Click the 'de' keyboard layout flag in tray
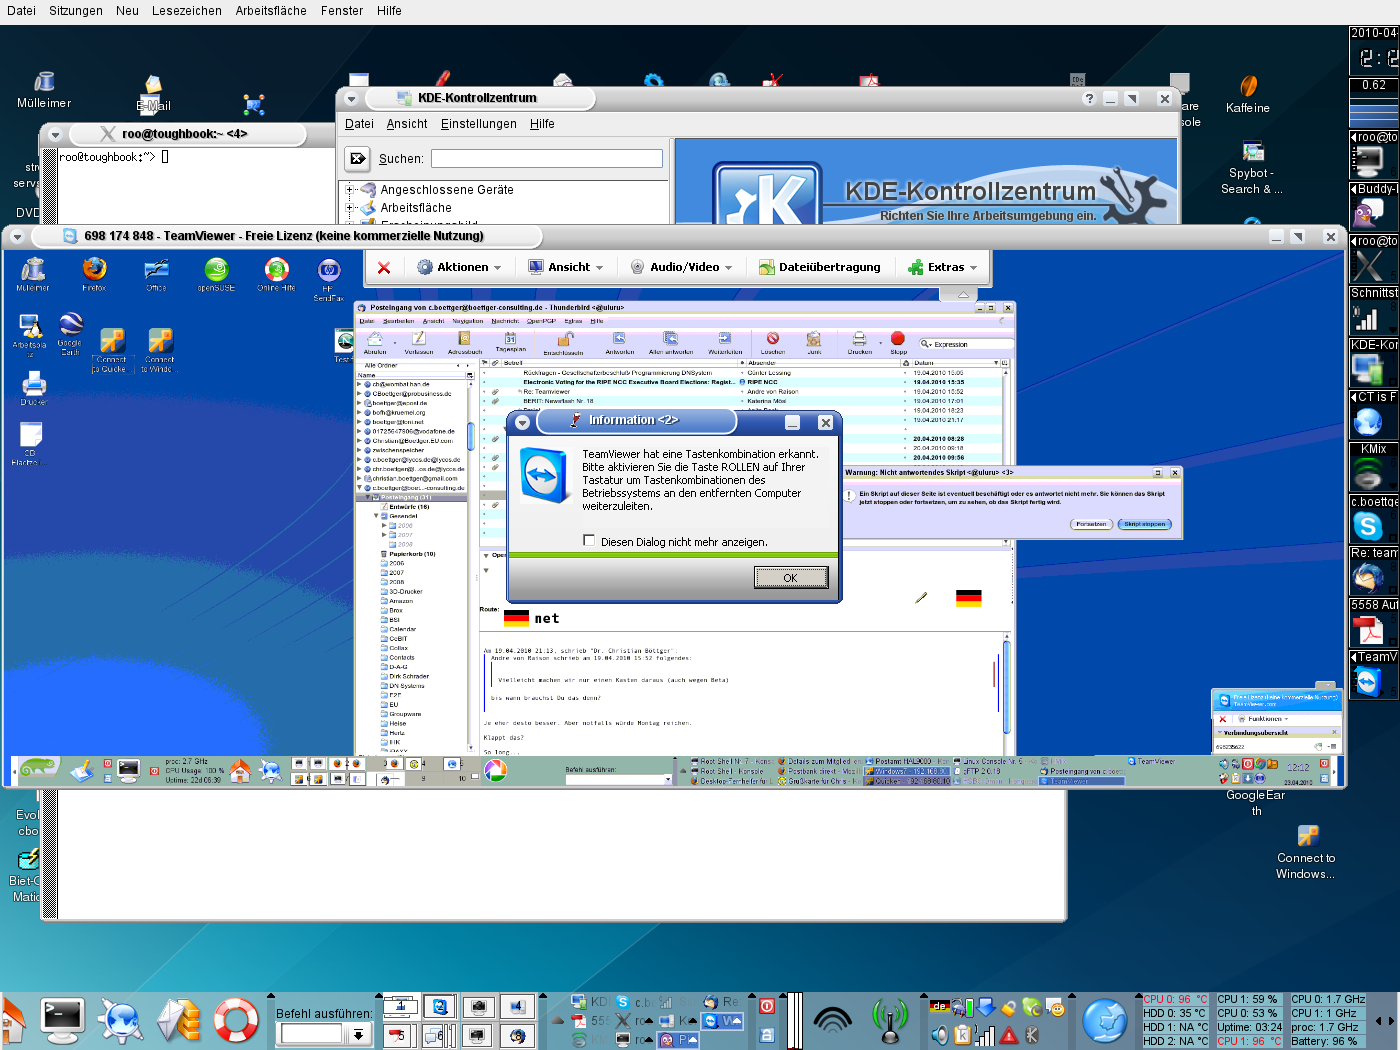1400x1050 pixels. [939, 1007]
